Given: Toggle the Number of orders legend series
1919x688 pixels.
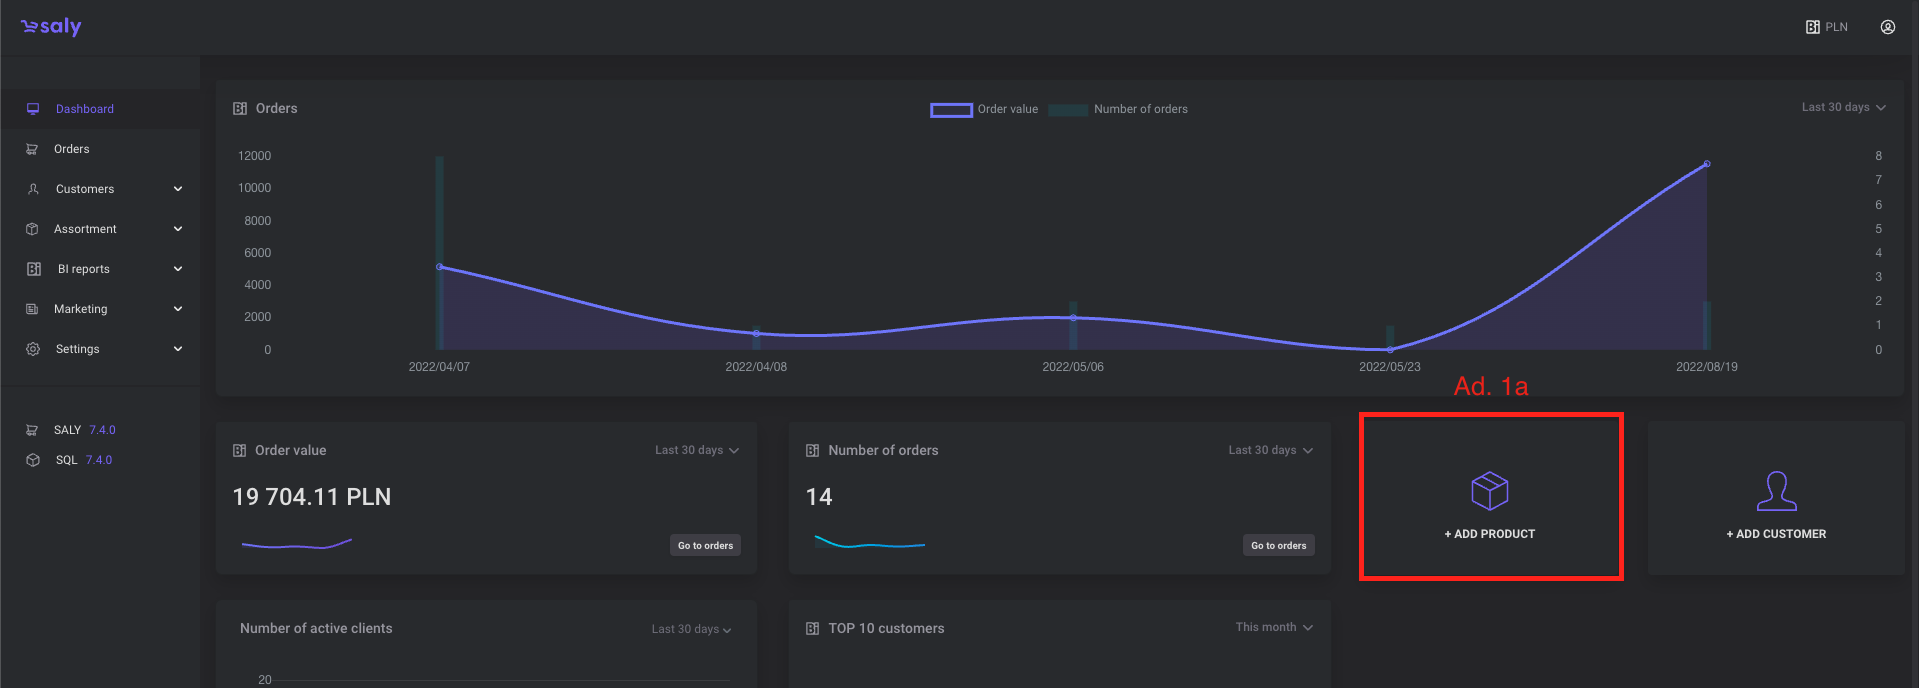Looking at the screenshot, I should 1118,109.
